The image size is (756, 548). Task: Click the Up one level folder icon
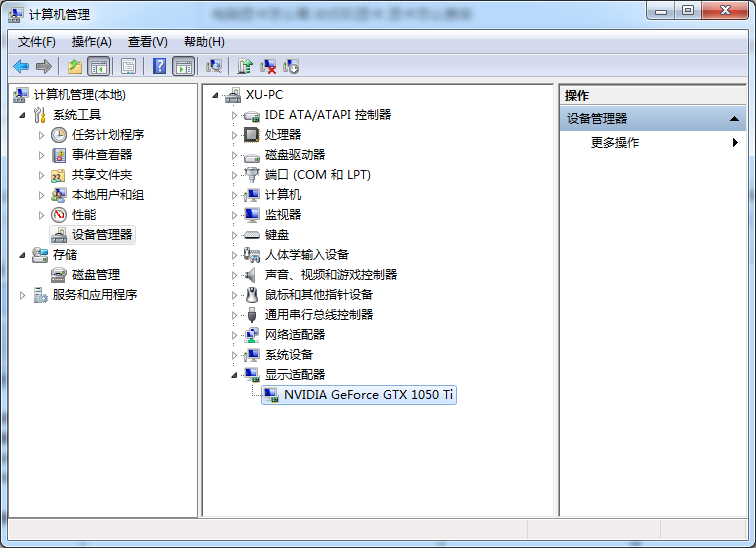coord(74,66)
